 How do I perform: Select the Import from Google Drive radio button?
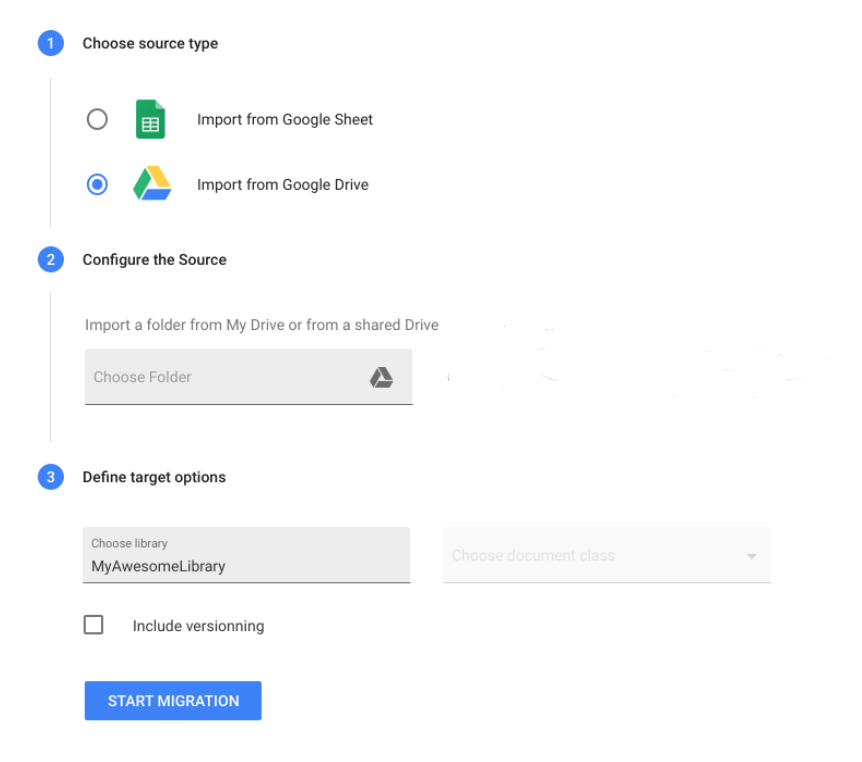pos(97,184)
